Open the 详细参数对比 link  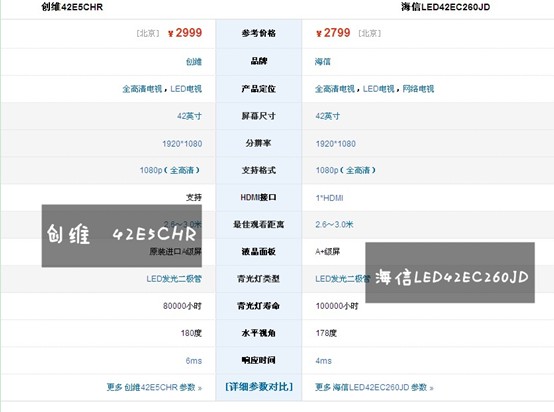259,387
